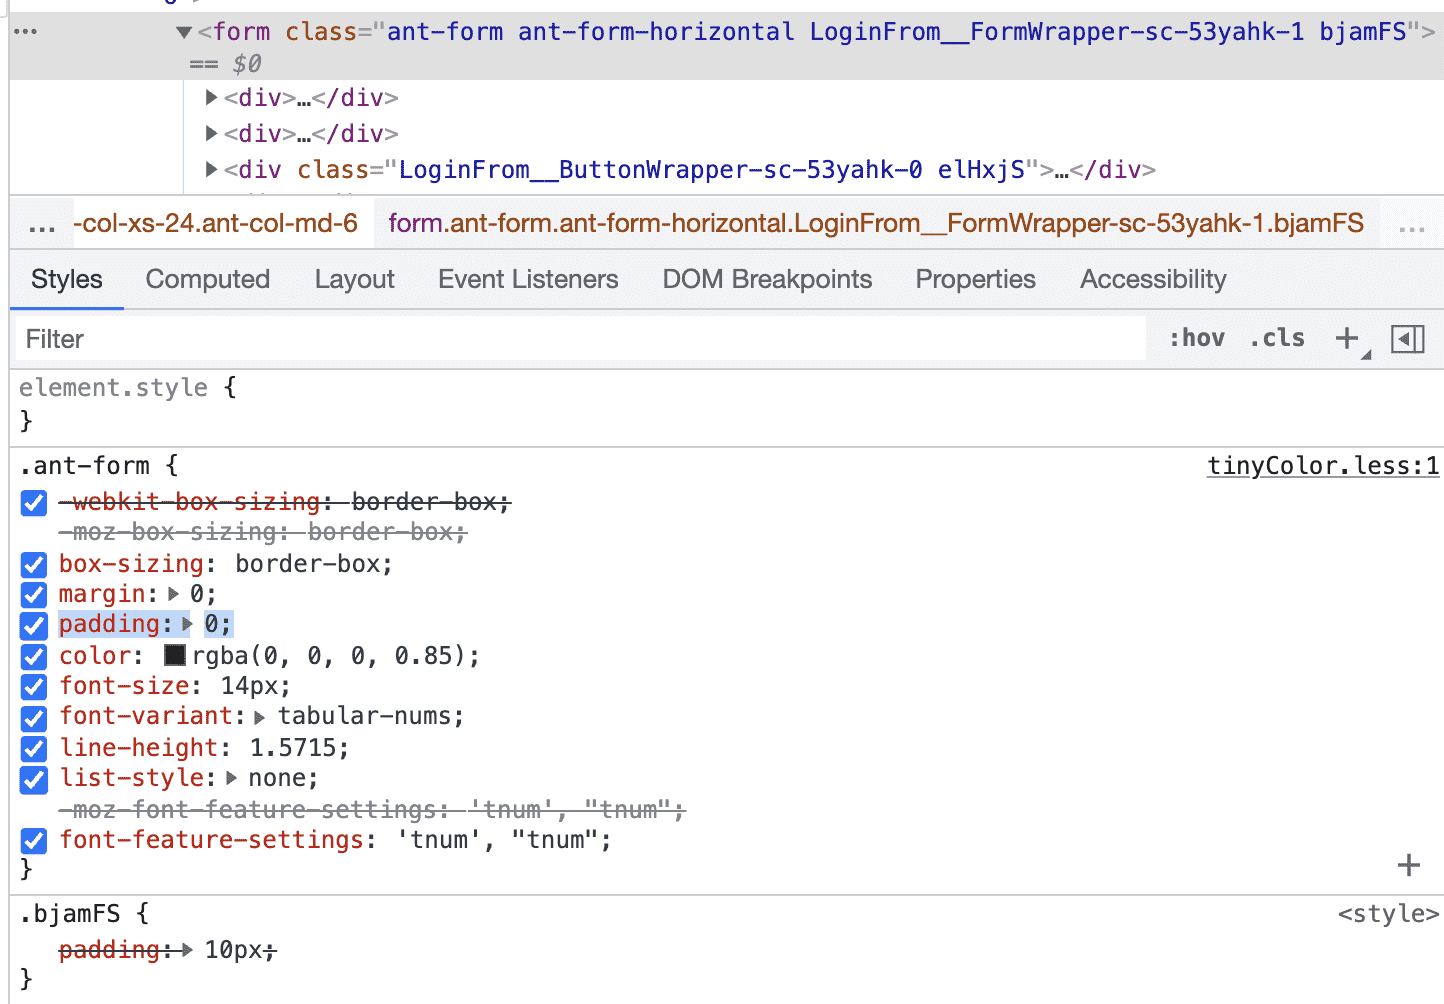Toggle the computed styles sidebar icon

pos(1407,339)
